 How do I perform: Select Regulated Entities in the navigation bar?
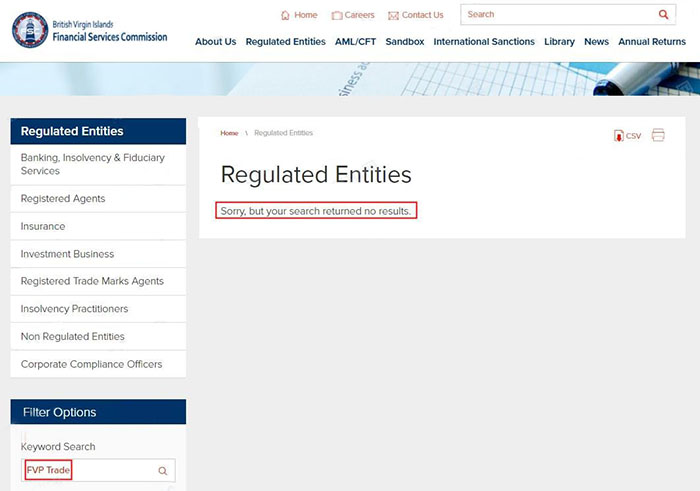285,42
